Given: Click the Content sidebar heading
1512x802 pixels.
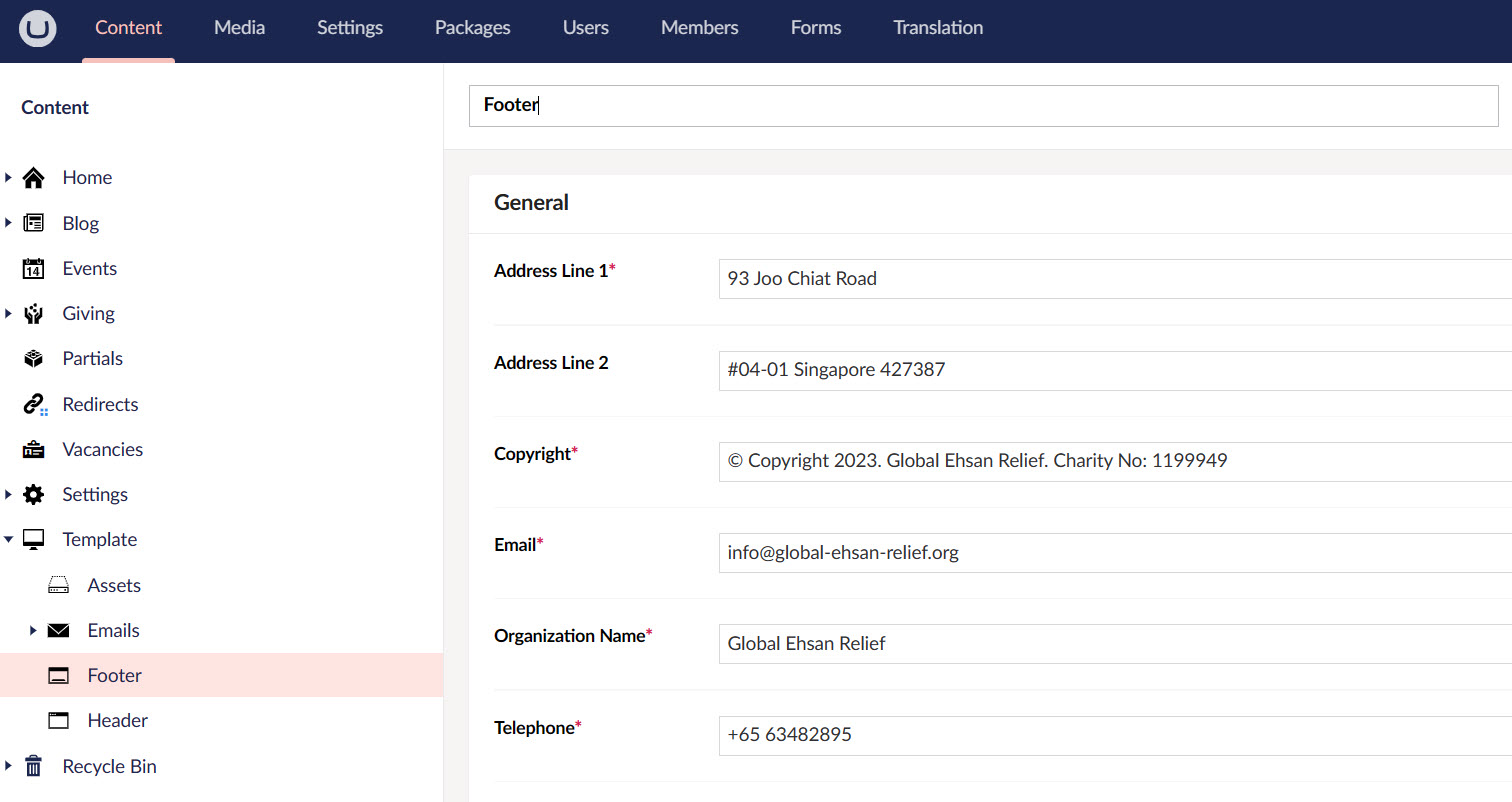Looking at the screenshot, I should [55, 108].
